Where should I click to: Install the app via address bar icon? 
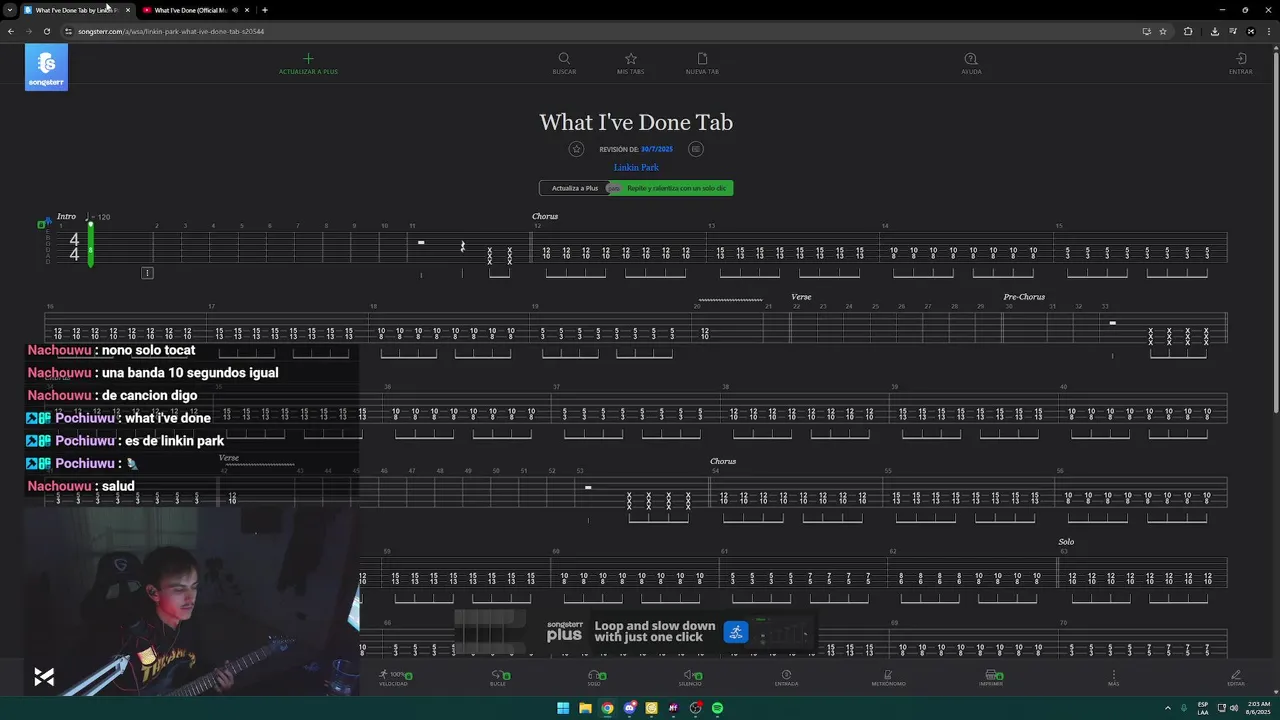coord(1146,31)
